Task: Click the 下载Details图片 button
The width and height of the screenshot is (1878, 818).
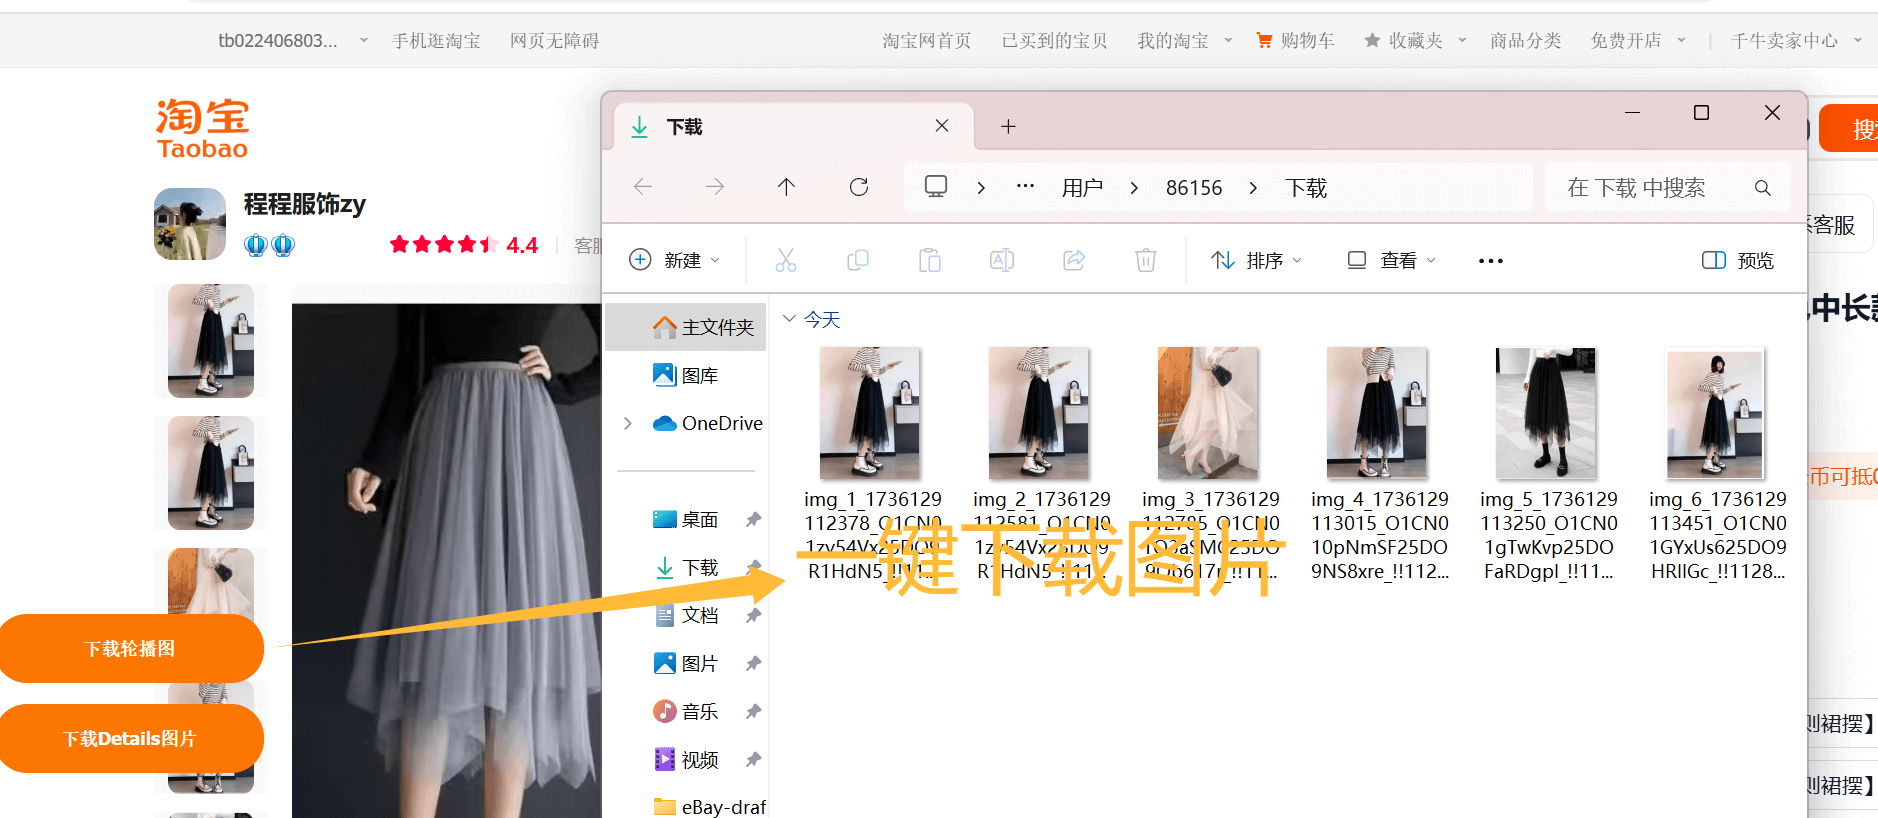Action: pyautogui.click(x=131, y=738)
